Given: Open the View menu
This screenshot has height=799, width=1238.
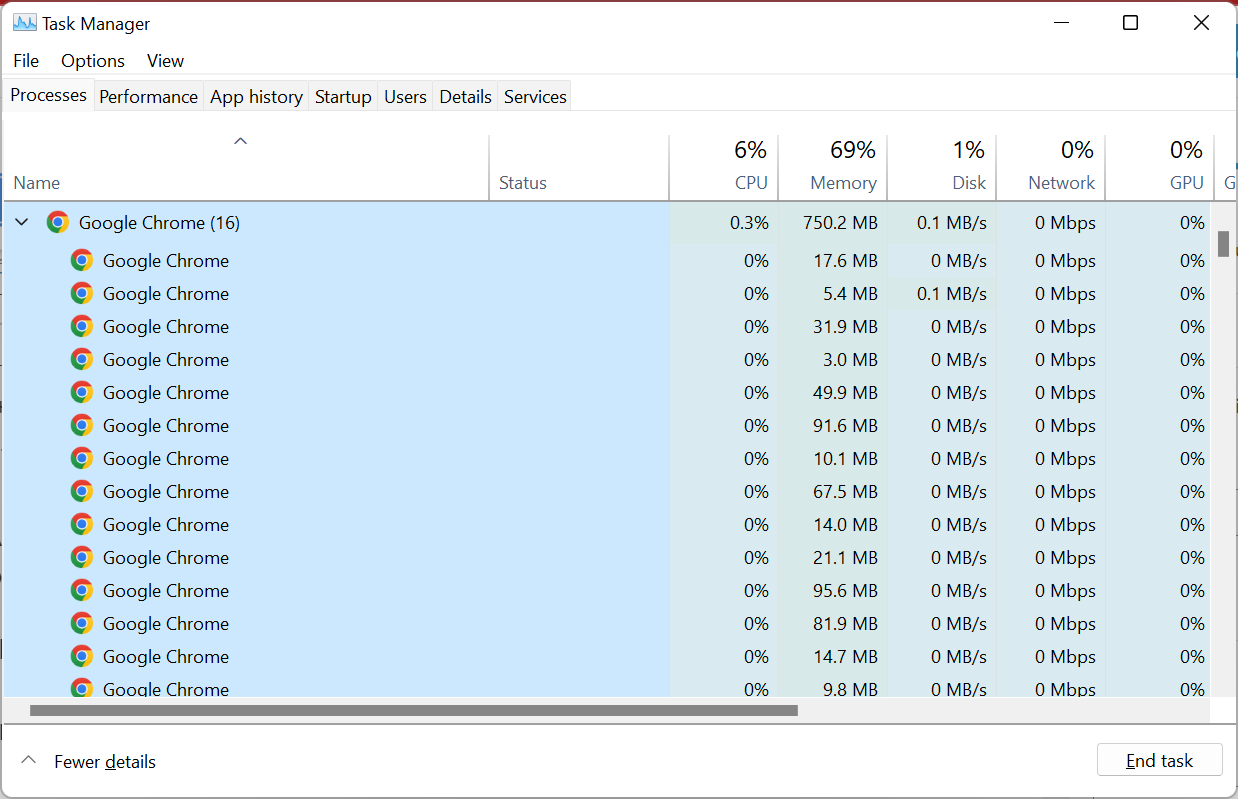Looking at the screenshot, I should pos(165,61).
